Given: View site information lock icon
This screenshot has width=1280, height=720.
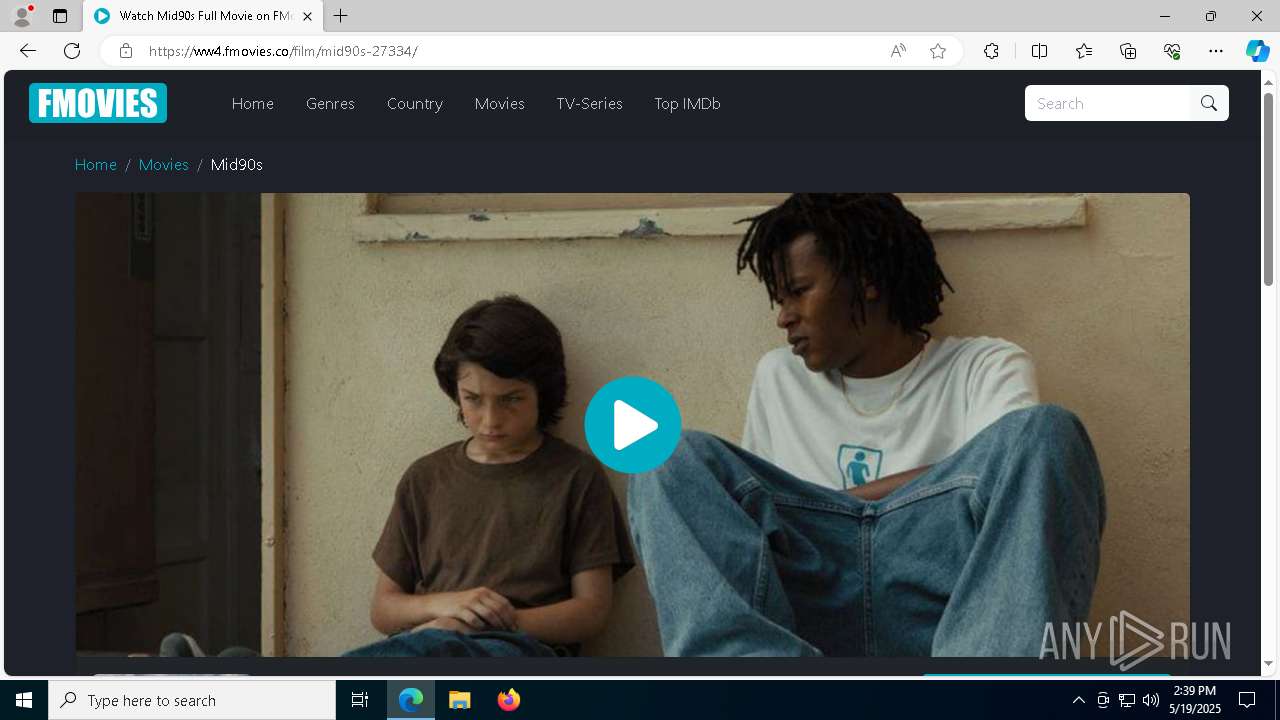Looking at the screenshot, I should click(x=126, y=51).
